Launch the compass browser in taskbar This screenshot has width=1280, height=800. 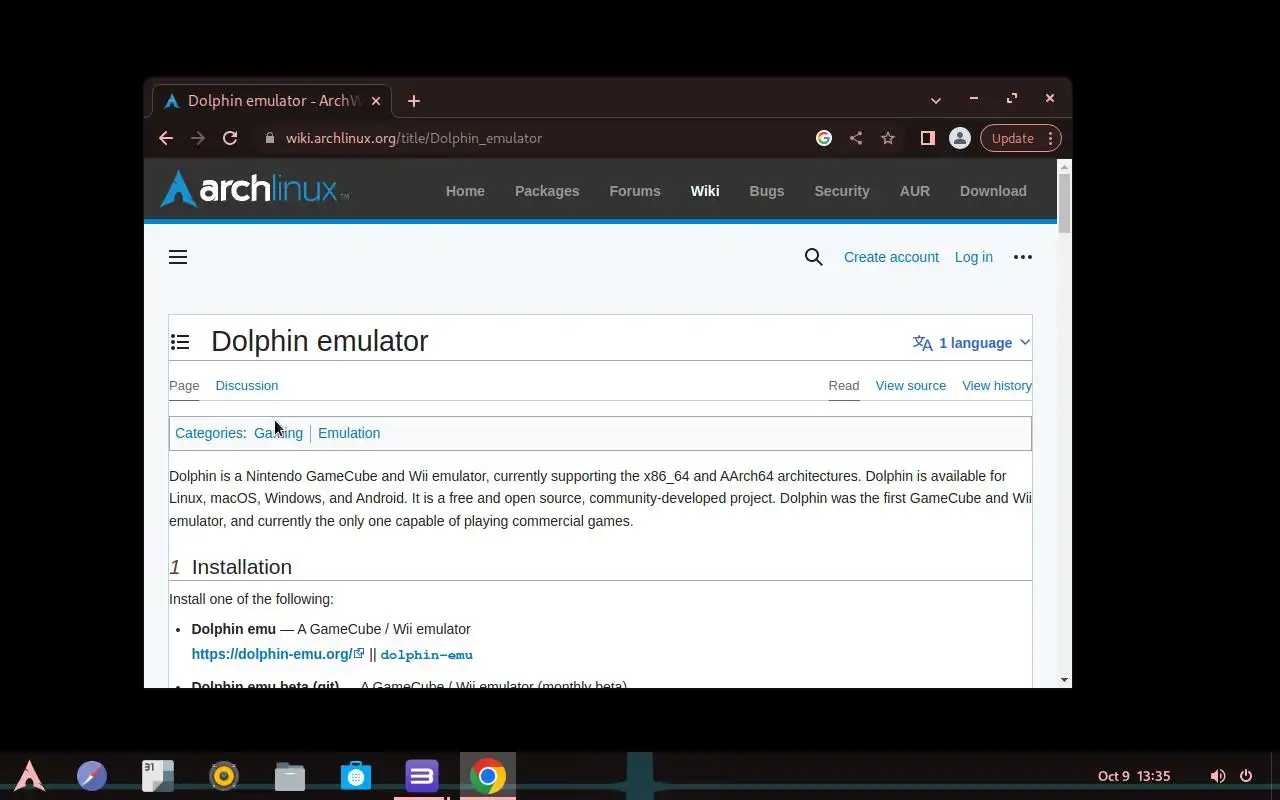click(x=92, y=776)
